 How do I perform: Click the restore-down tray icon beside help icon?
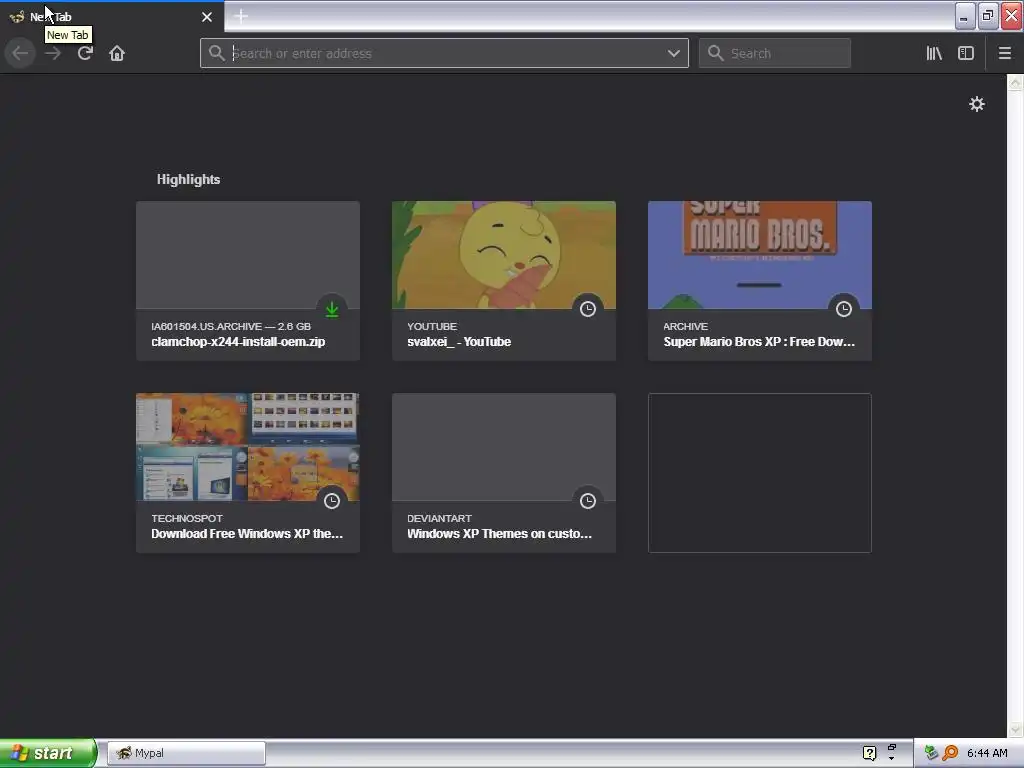[891, 747]
